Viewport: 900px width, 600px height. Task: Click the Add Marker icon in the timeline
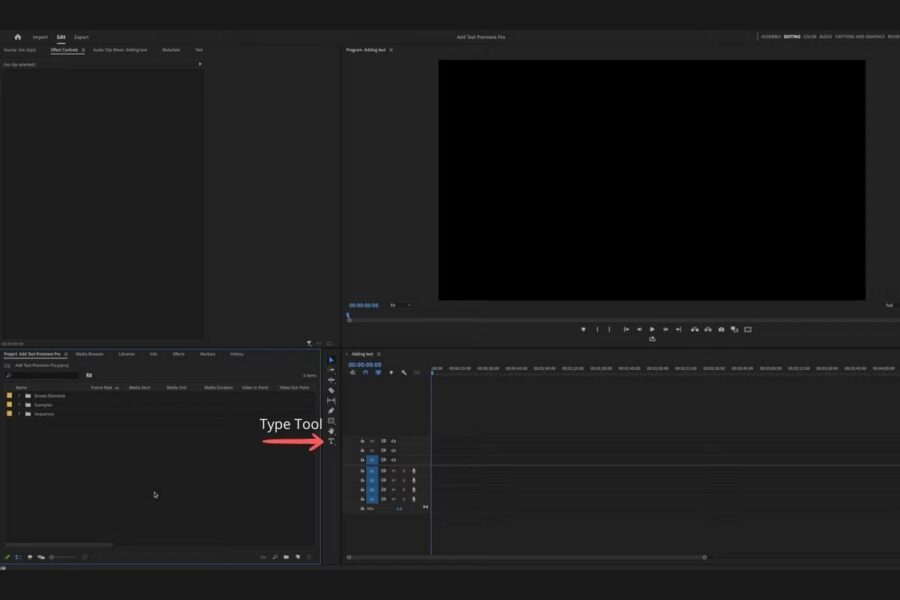pos(392,371)
